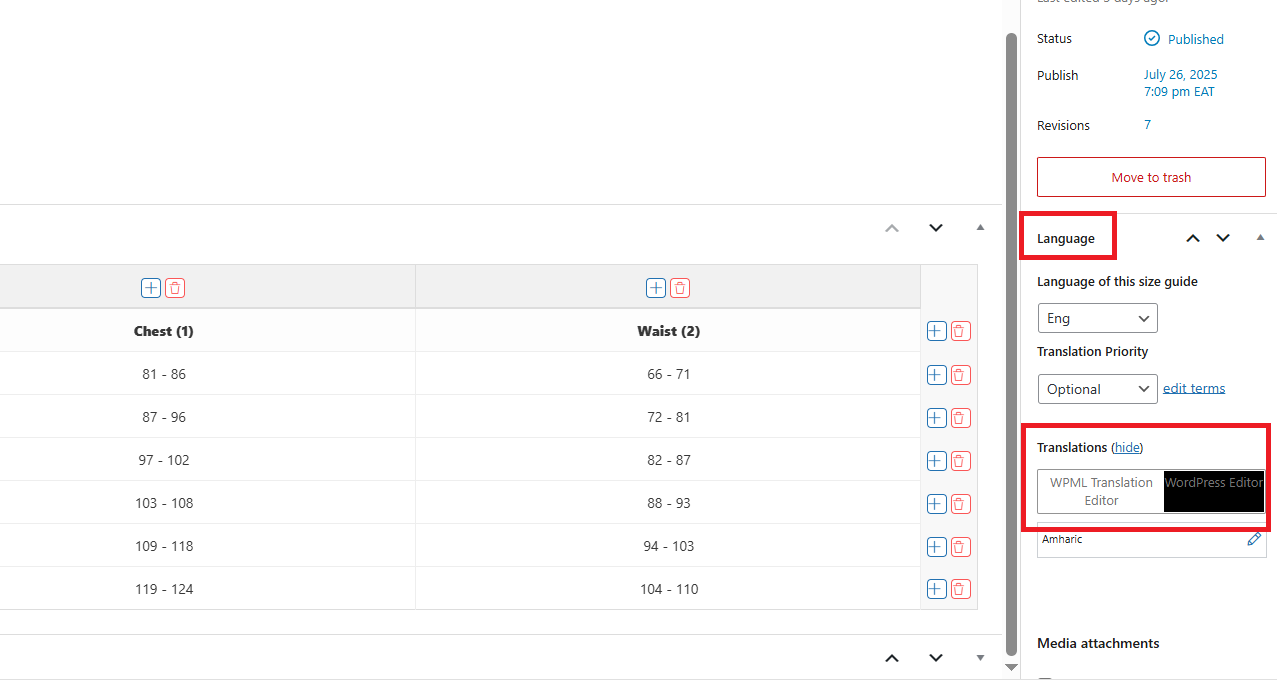Click the 94 - 103 waist cell
The width and height of the screenshot is (1277, 683).
click(669, 546)
